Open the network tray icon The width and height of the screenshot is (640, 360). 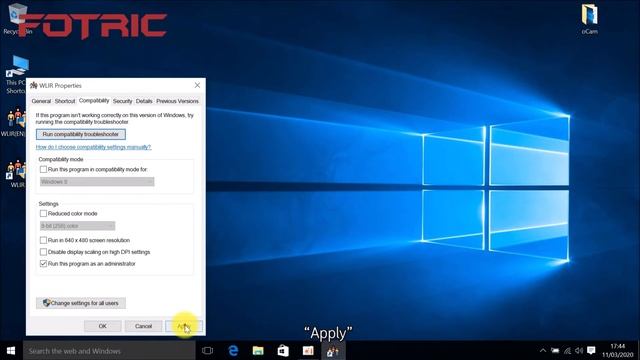(567, 351)
